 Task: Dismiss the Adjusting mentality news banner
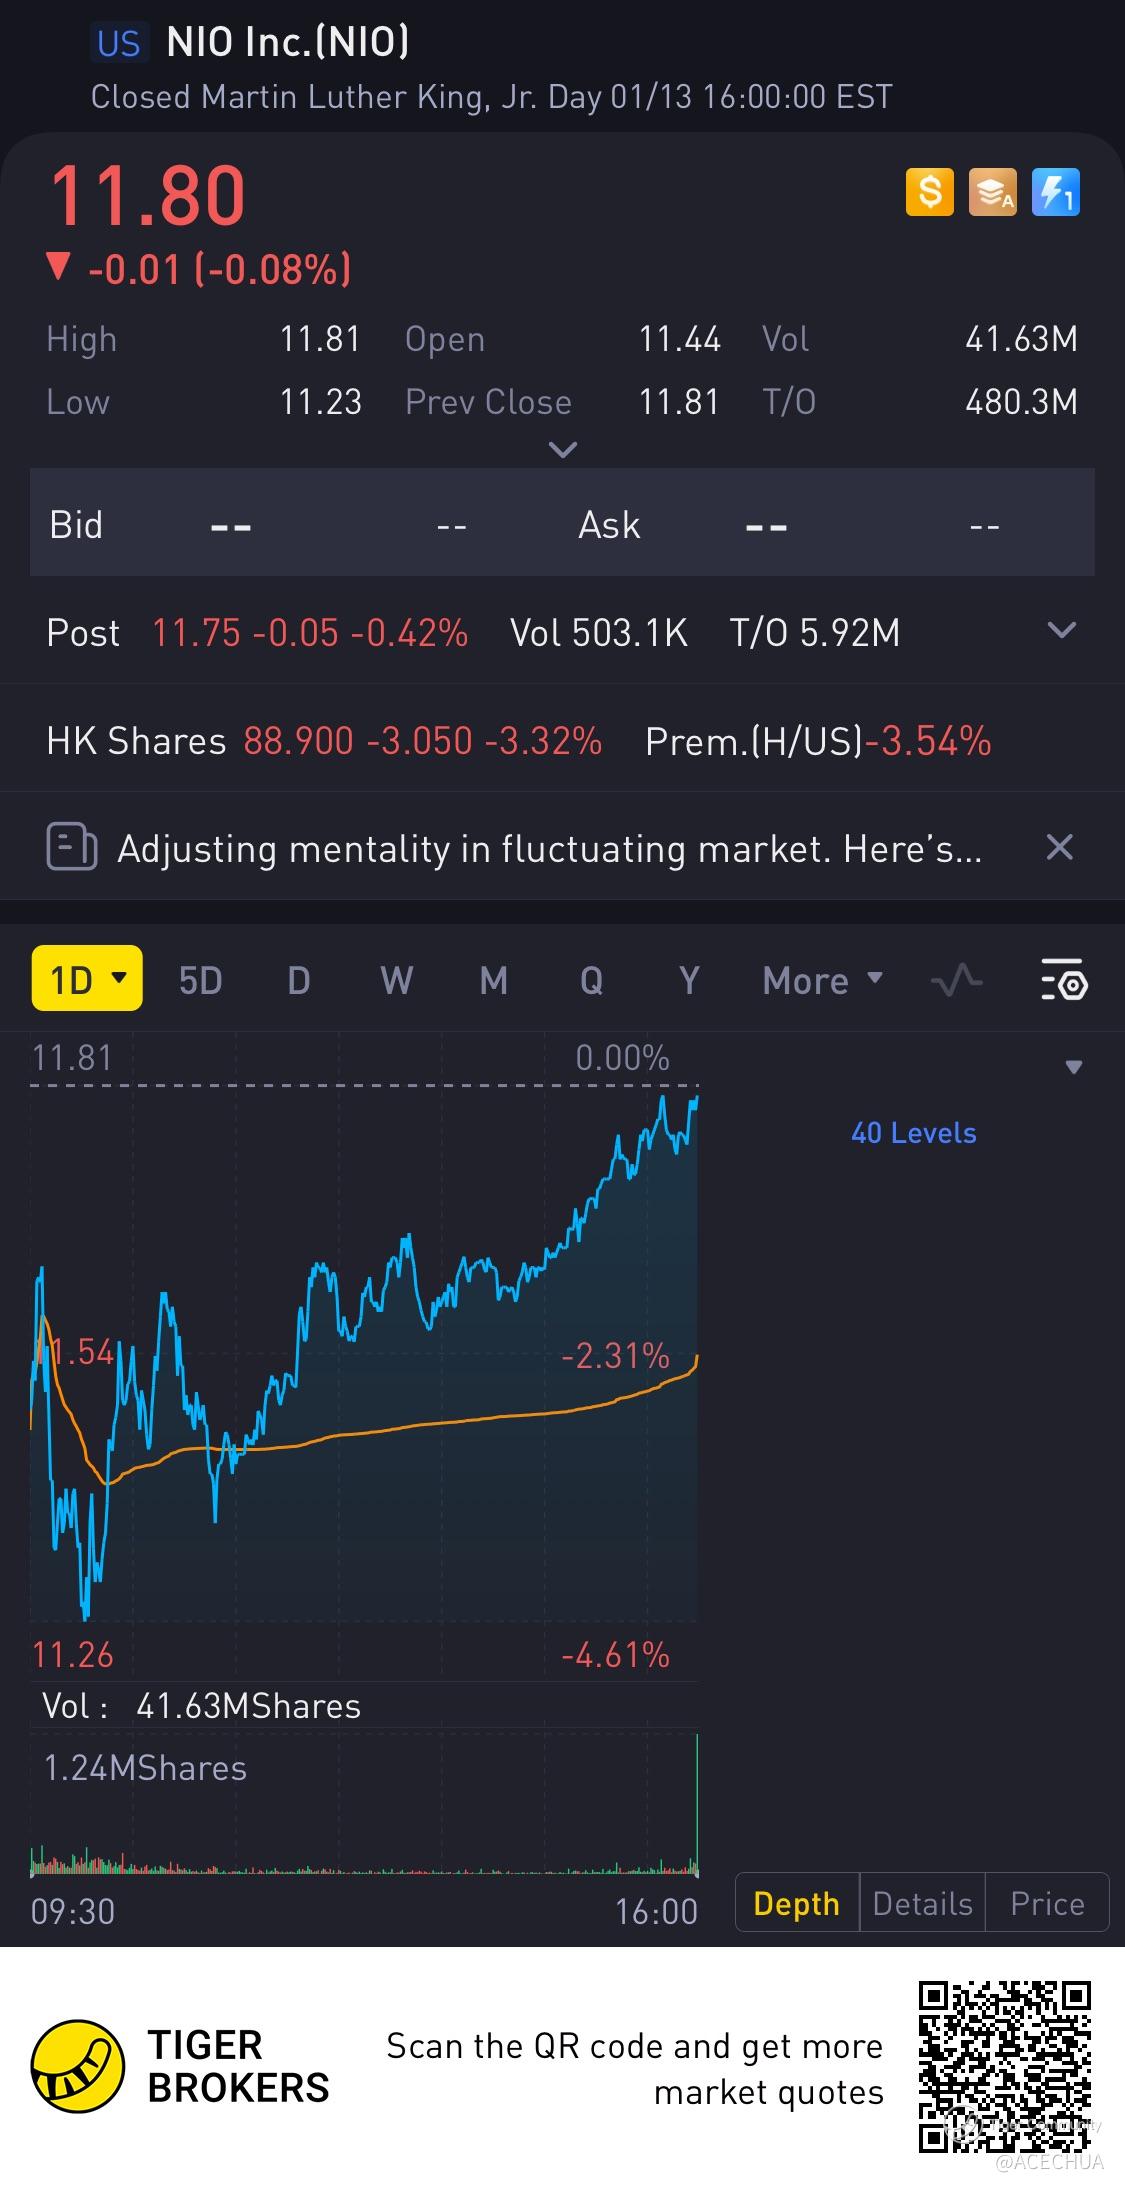(x=1059, y=847)
